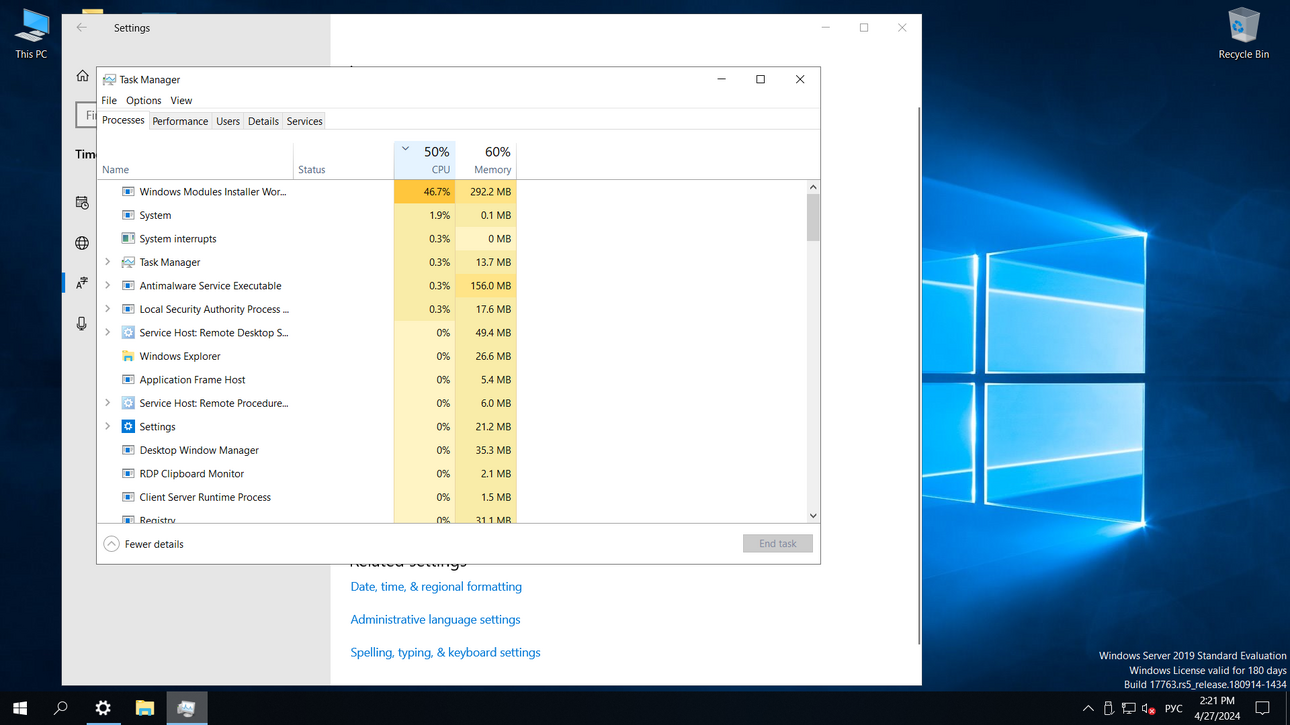Screen dimensions: 1290x725
Task: Click the RDP Clipboard Monitor icon
Action: 128,473
